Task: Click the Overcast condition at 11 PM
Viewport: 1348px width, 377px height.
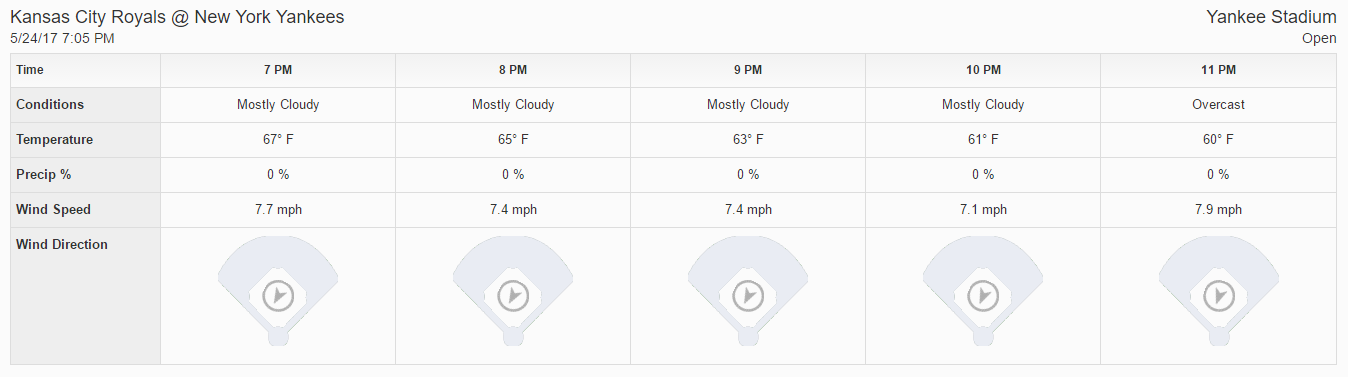Action: coord(1218,104)
